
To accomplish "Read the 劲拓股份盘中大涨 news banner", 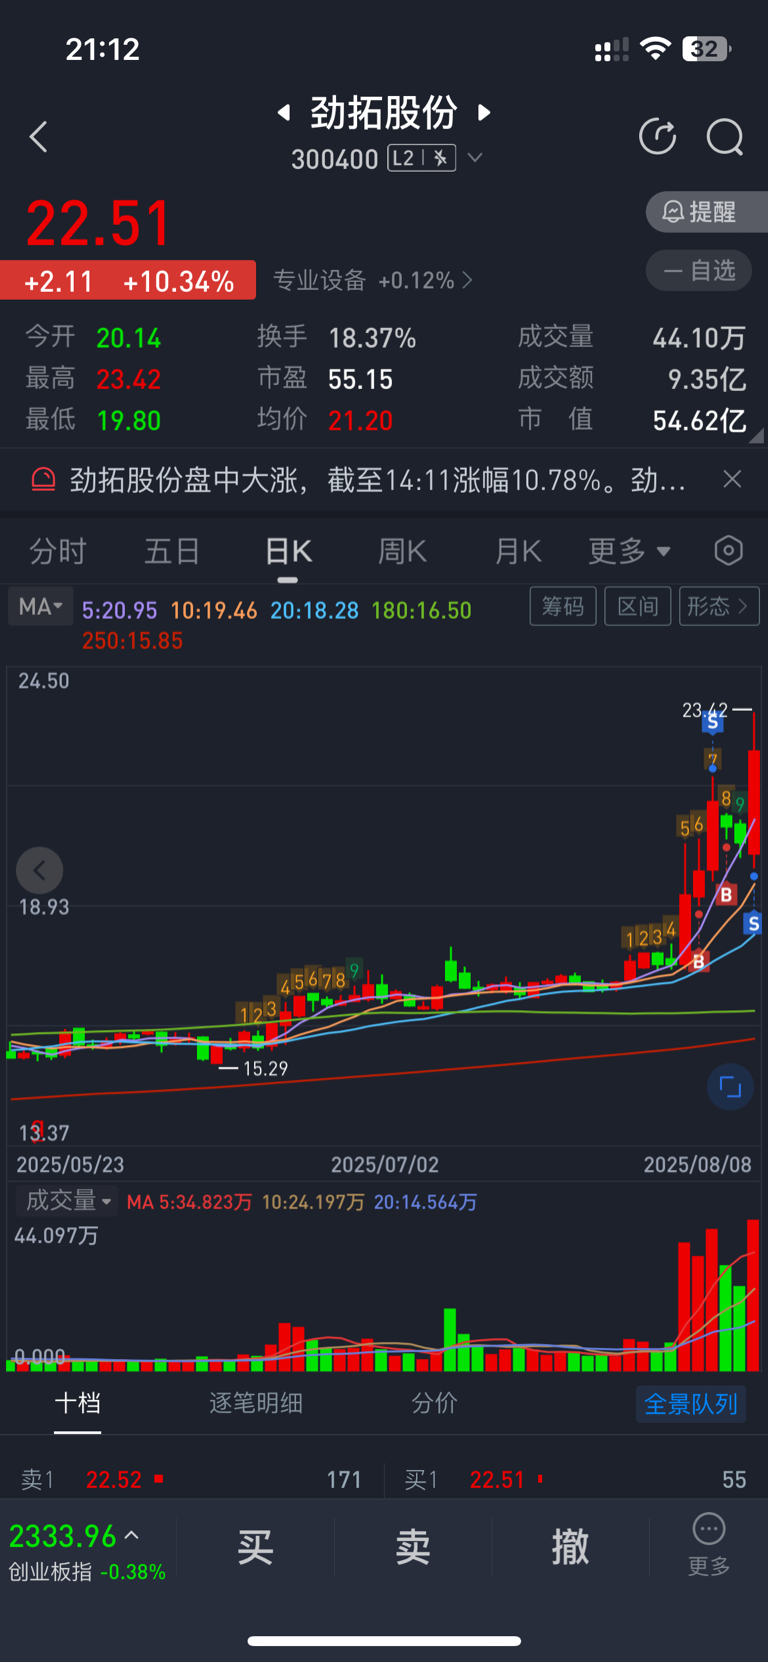I will pos(378,480).
